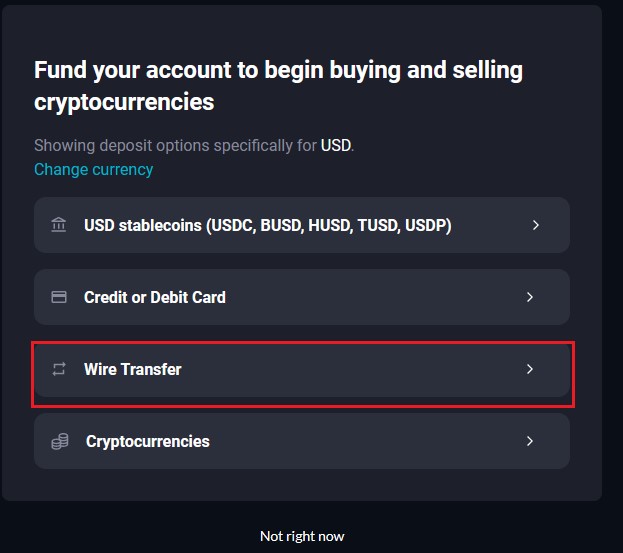Viewport: 623px width, 553px height.
Task: Click the white USD currency text
Action: click(x=336, y=145)
